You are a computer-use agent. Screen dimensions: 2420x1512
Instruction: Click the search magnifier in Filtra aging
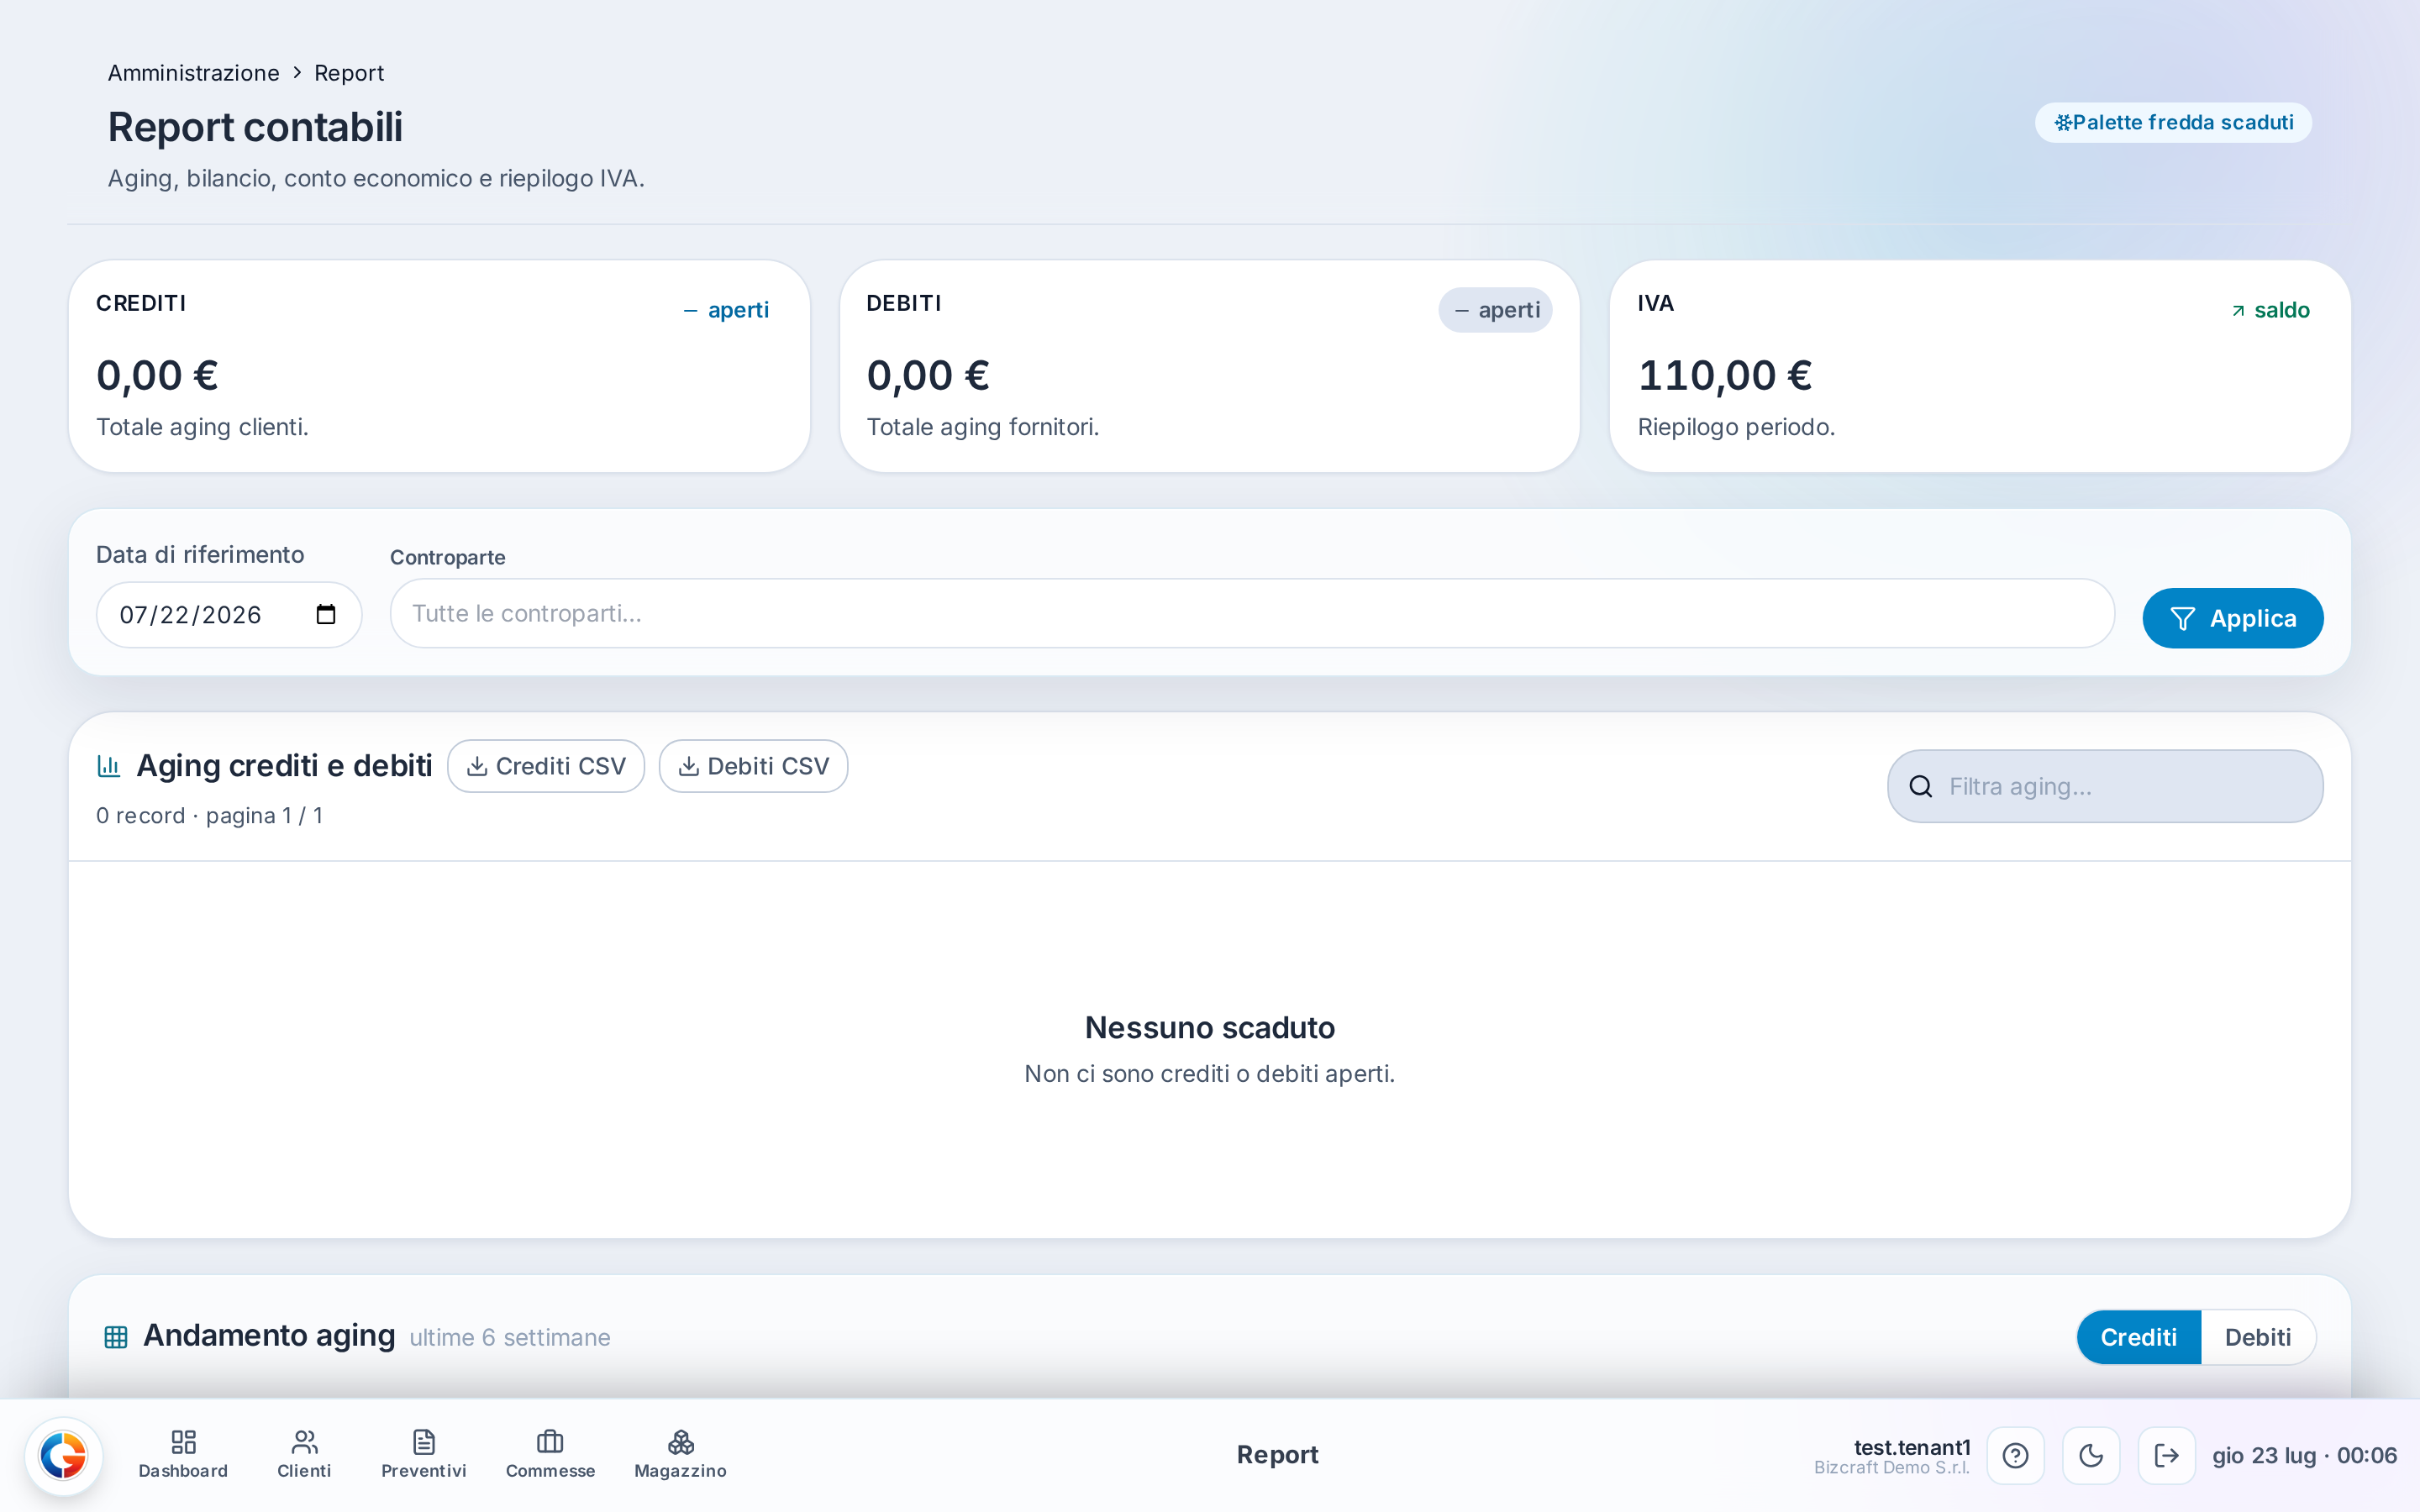coord(1920,786)
